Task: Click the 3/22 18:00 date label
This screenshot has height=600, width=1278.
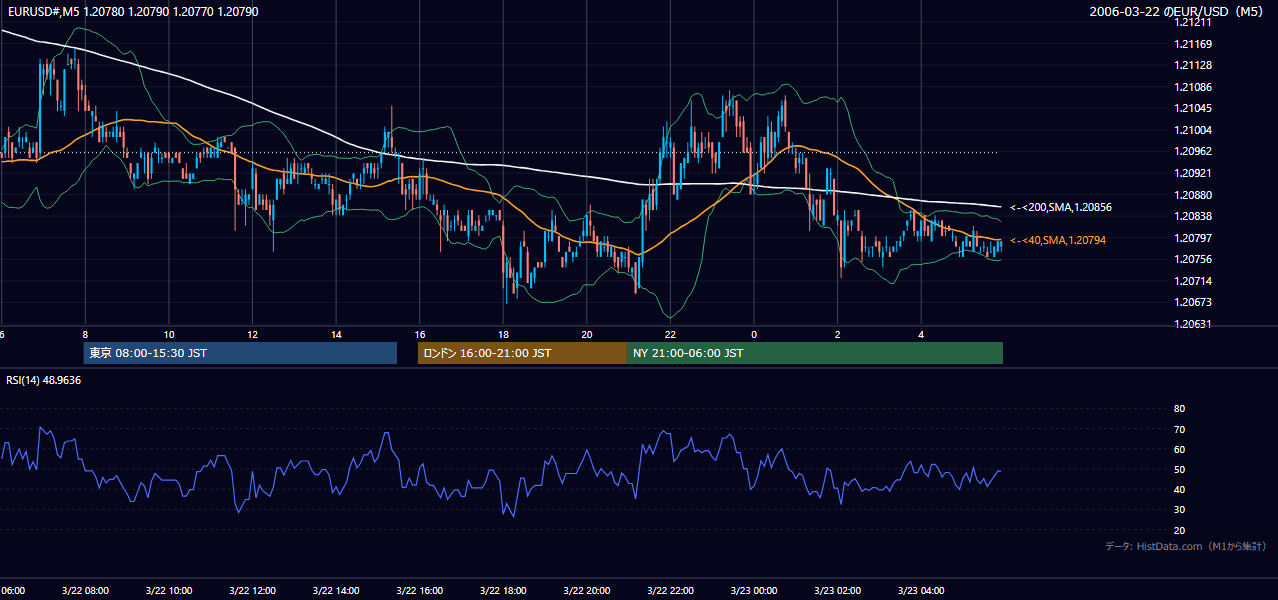Action: tap(503, 590)
